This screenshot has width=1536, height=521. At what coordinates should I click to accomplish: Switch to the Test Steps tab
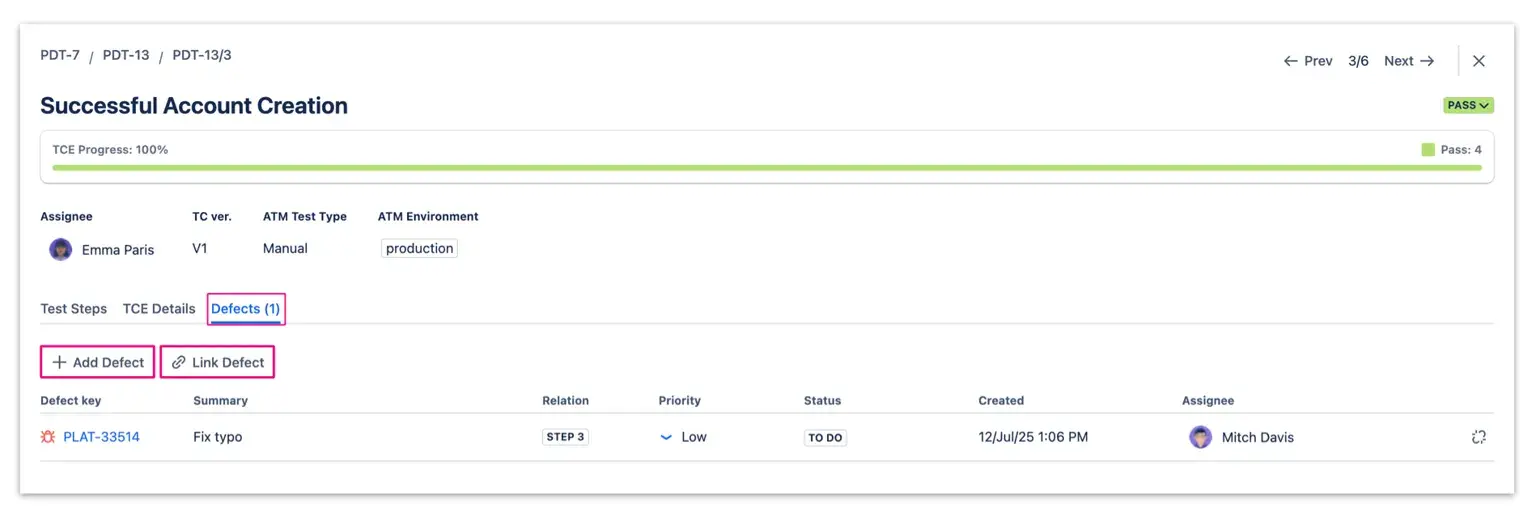73,309
